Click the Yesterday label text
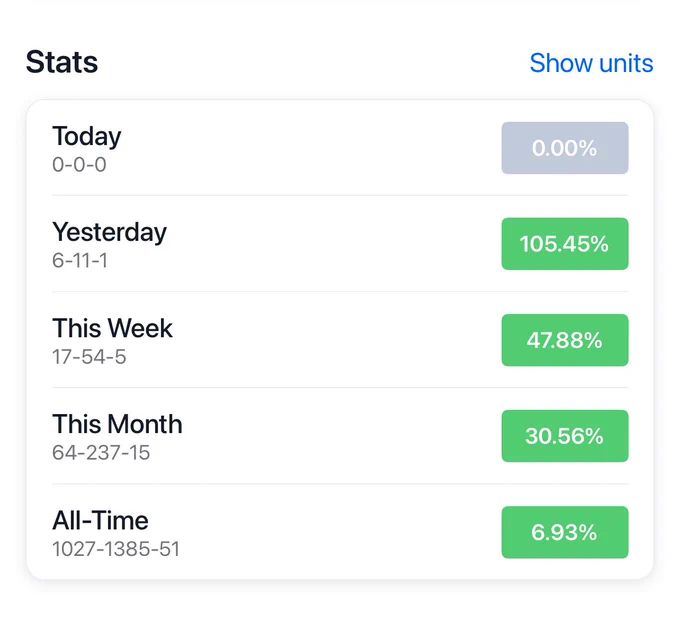Image resolution: width=680 pixels, height=620 pixels. click(x=109, y=232)
